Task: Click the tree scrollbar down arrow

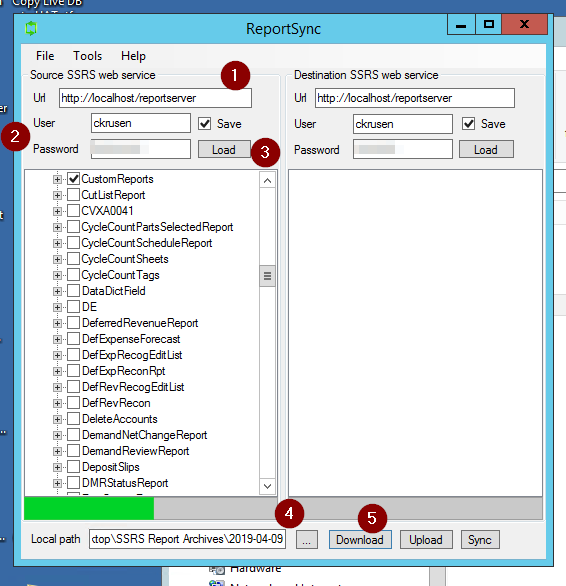Action: [x=267, y=486]
